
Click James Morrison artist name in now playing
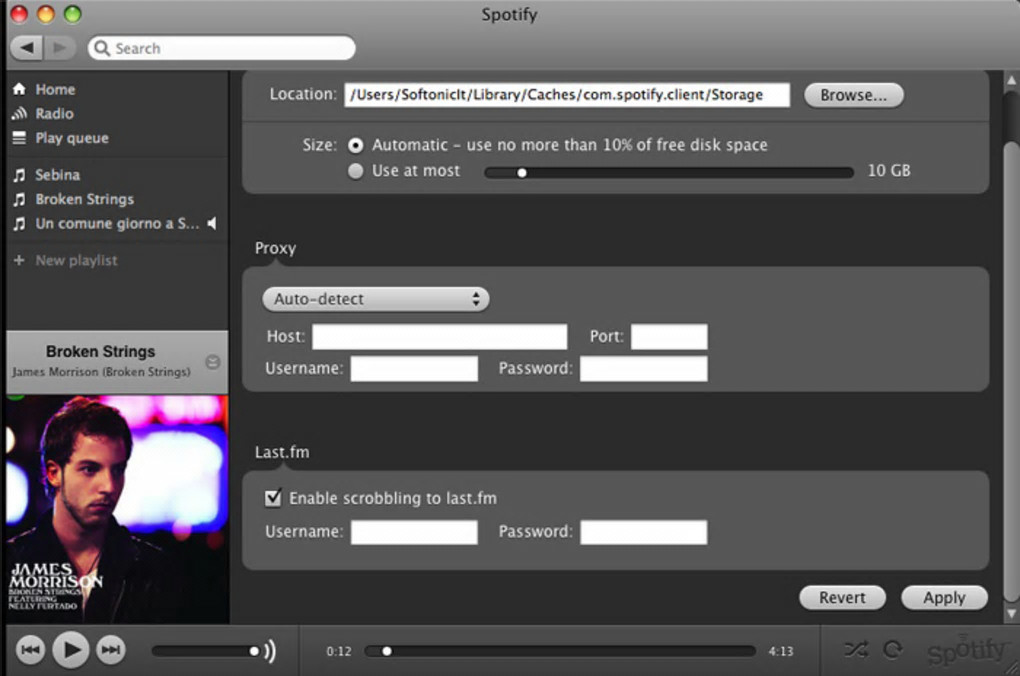(x=55, y=372)
